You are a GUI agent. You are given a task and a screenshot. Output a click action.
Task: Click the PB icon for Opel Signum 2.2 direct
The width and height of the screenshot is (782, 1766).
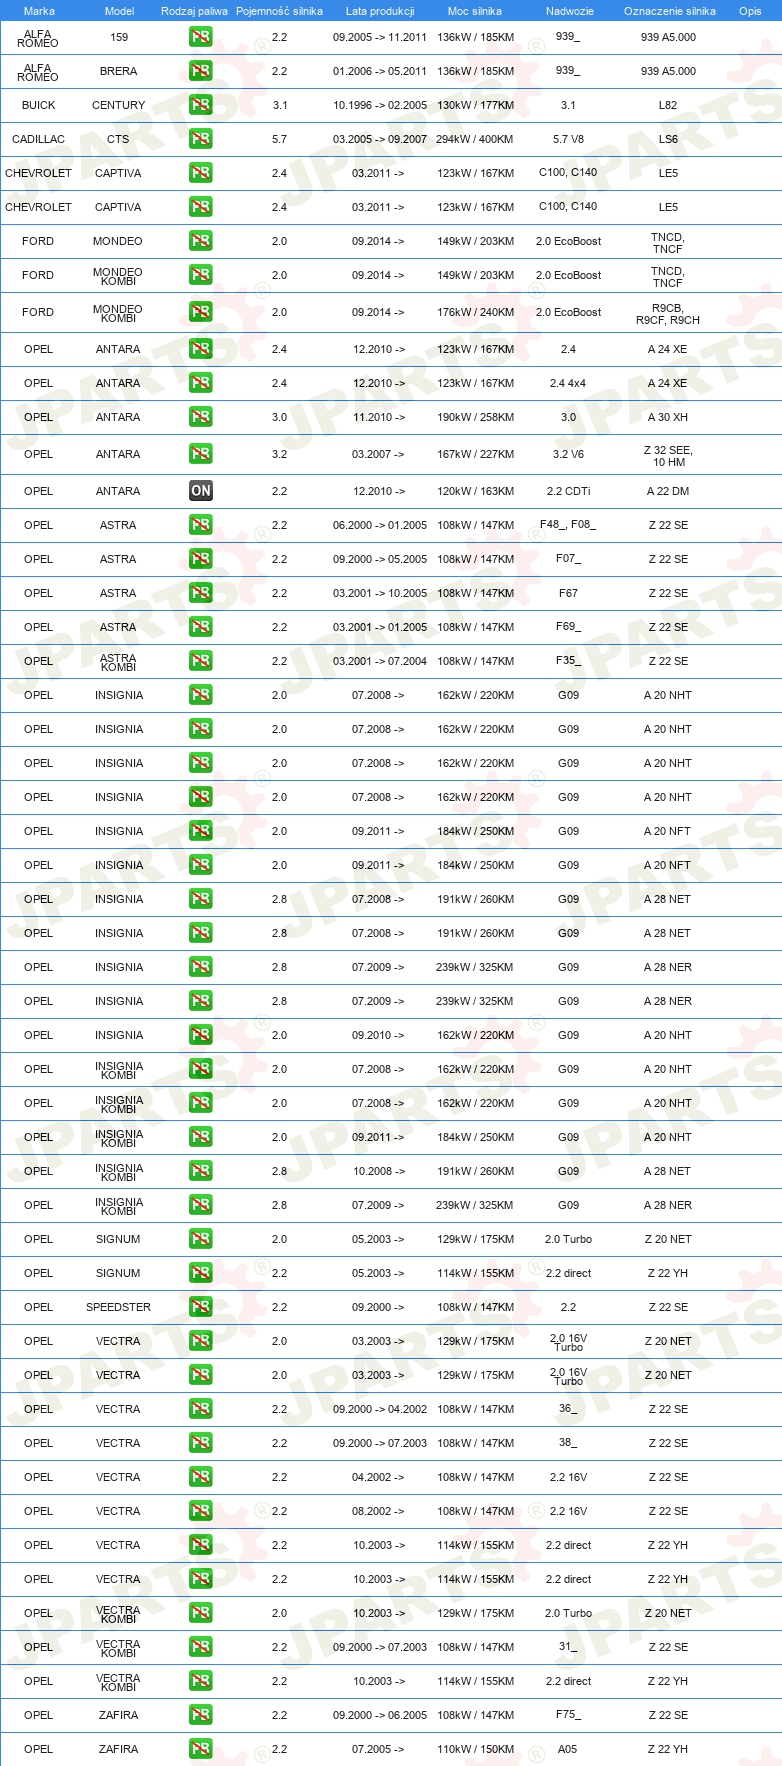point(201,1273)
